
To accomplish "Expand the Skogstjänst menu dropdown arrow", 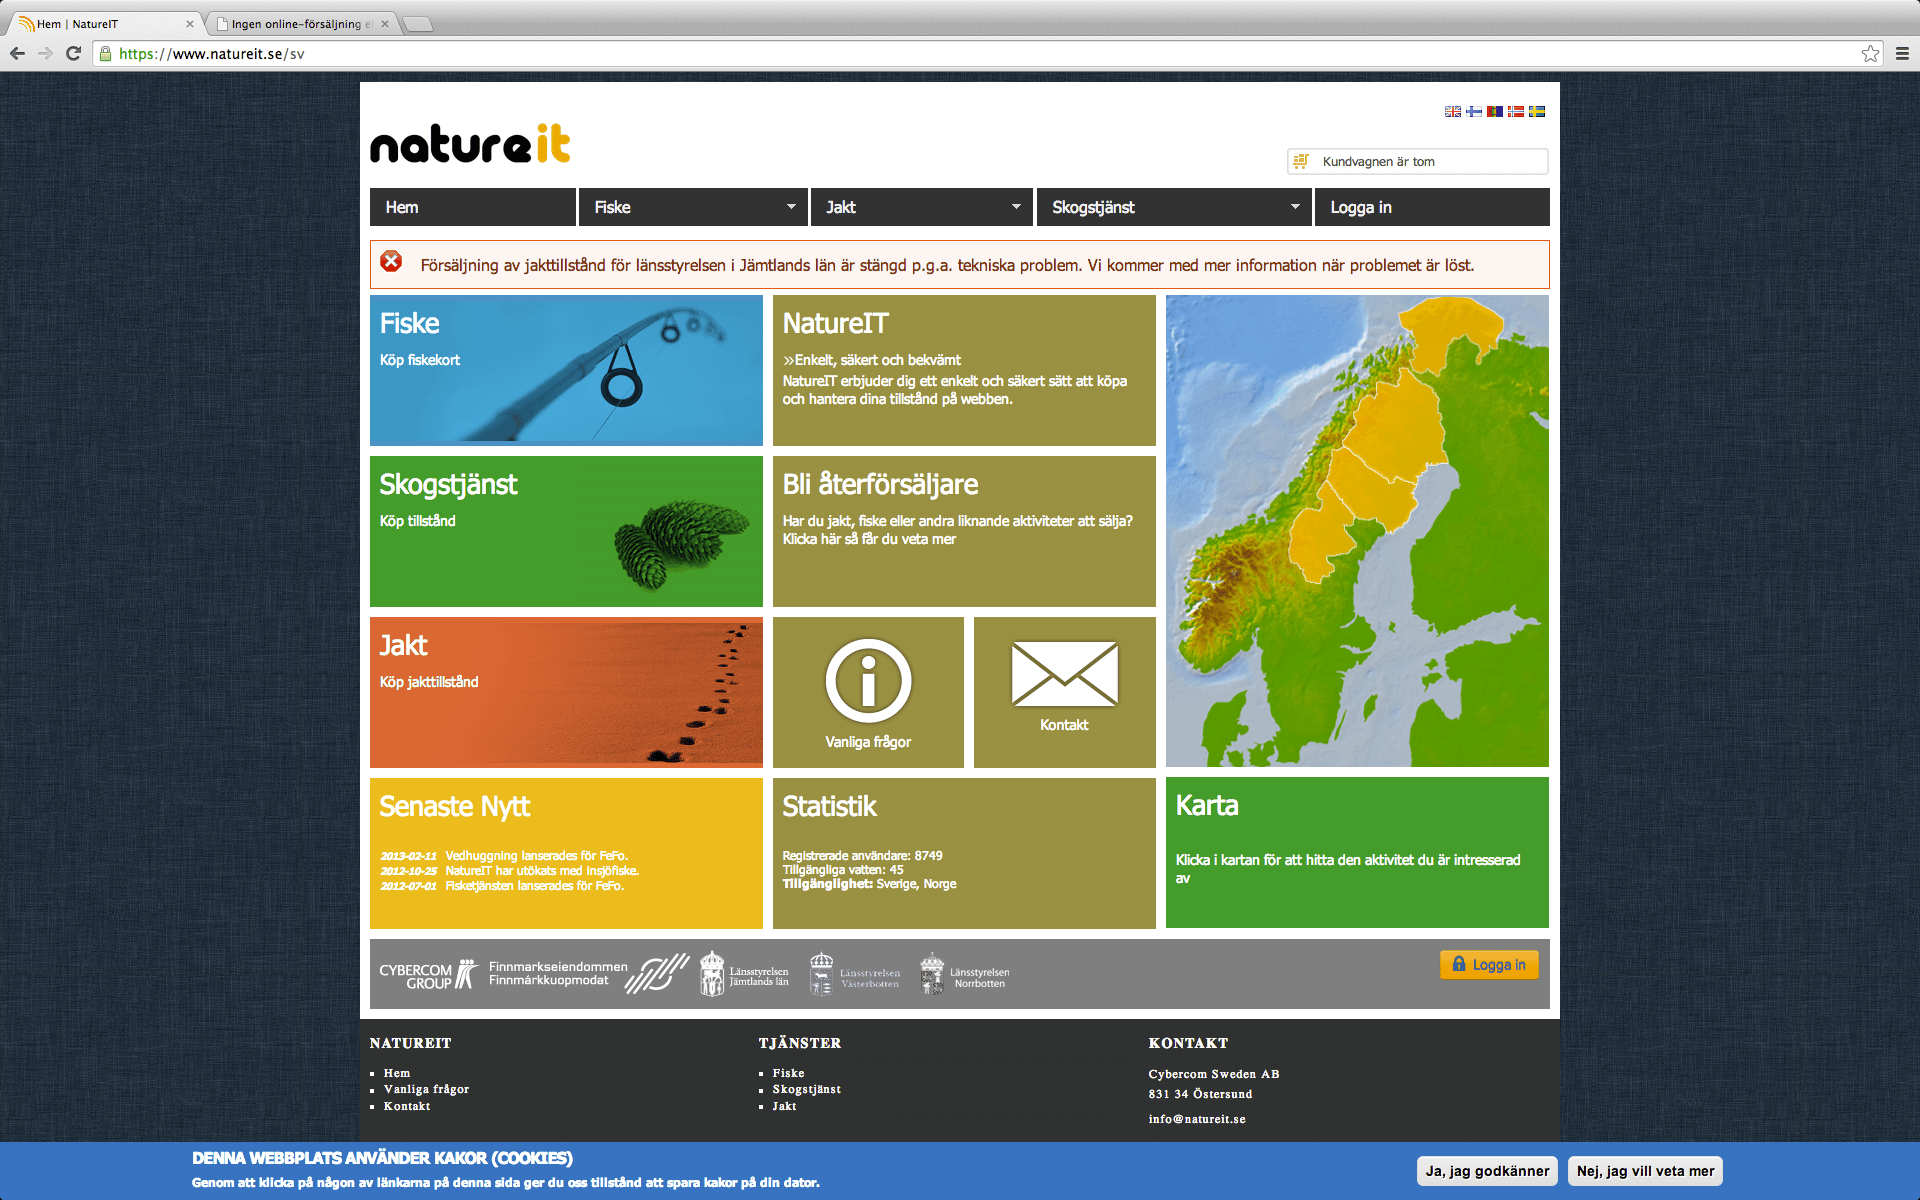I will pyautogui.click(x=1295, y=207).
